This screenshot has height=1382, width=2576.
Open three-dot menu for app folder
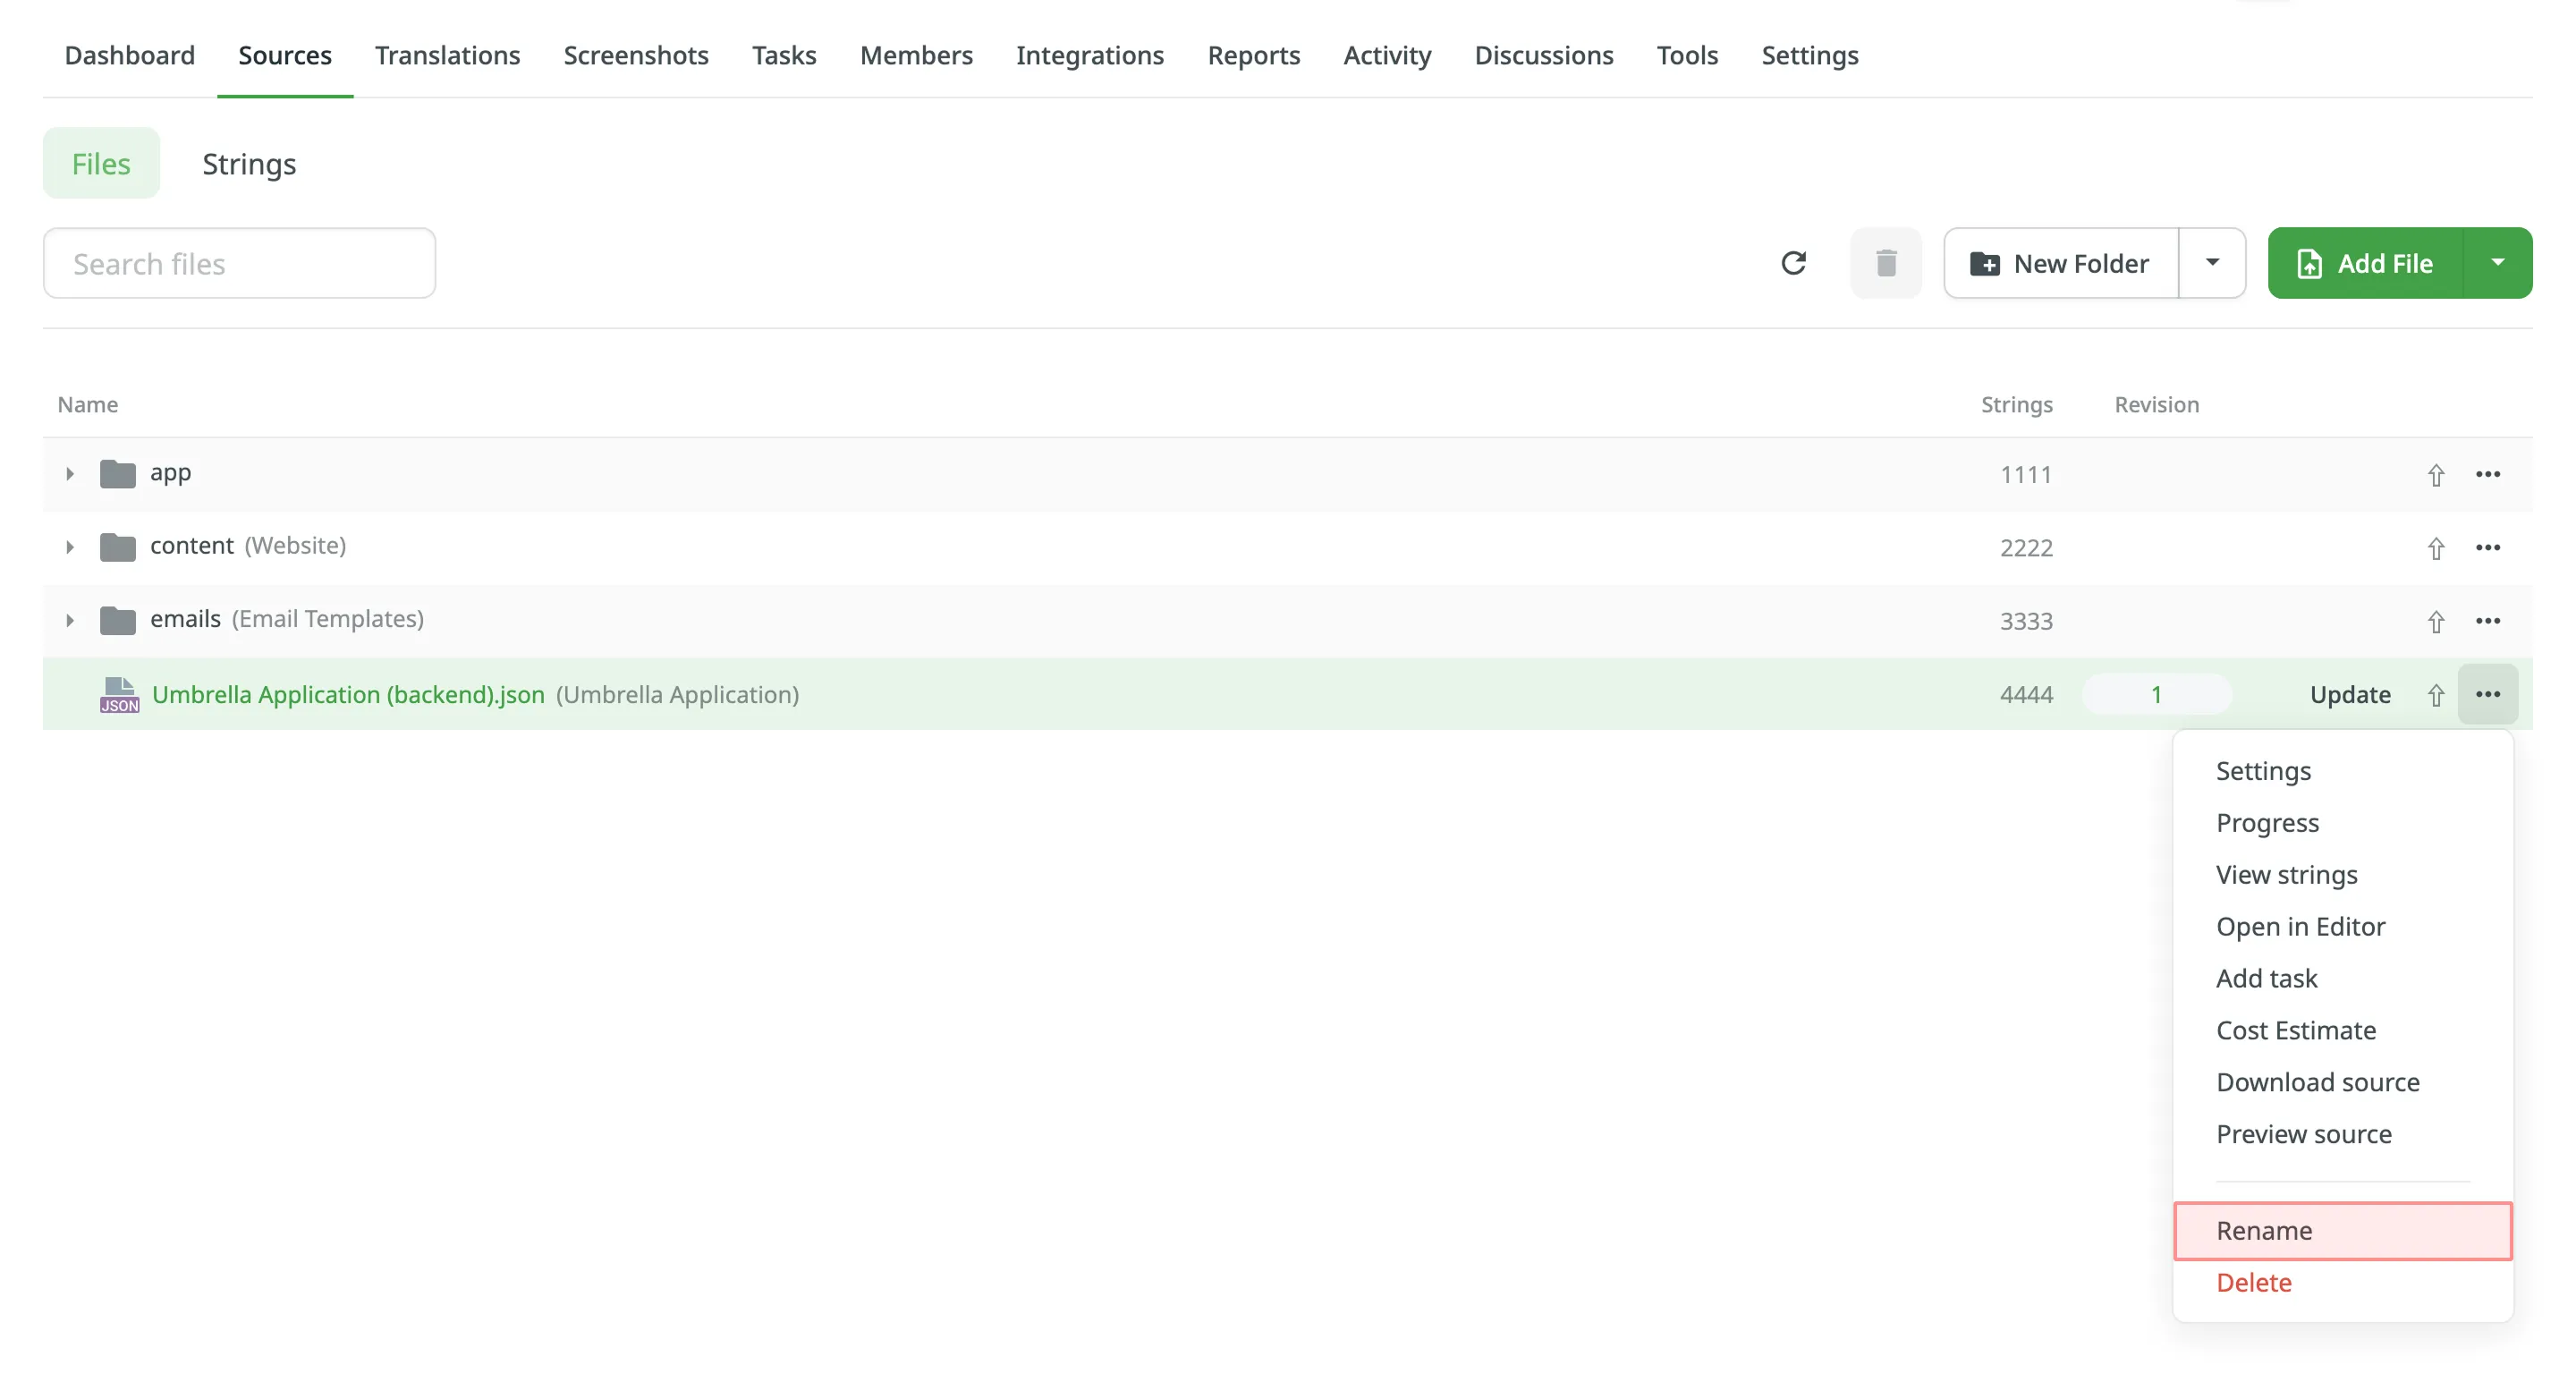click(2488, 474)
